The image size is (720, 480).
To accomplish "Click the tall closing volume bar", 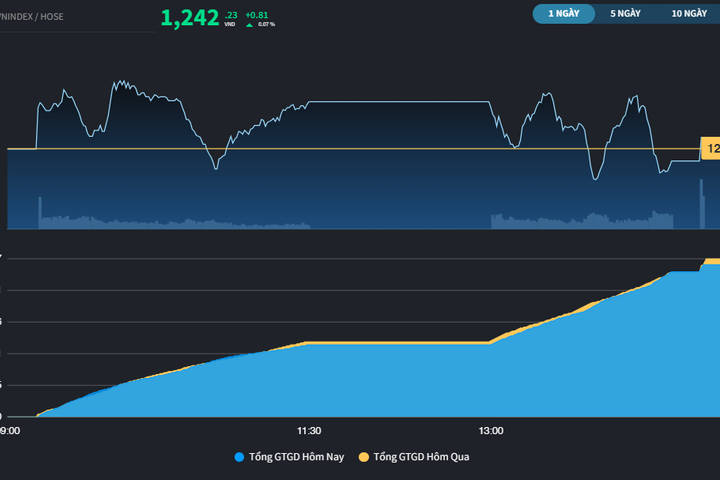I will pos(701,204).
